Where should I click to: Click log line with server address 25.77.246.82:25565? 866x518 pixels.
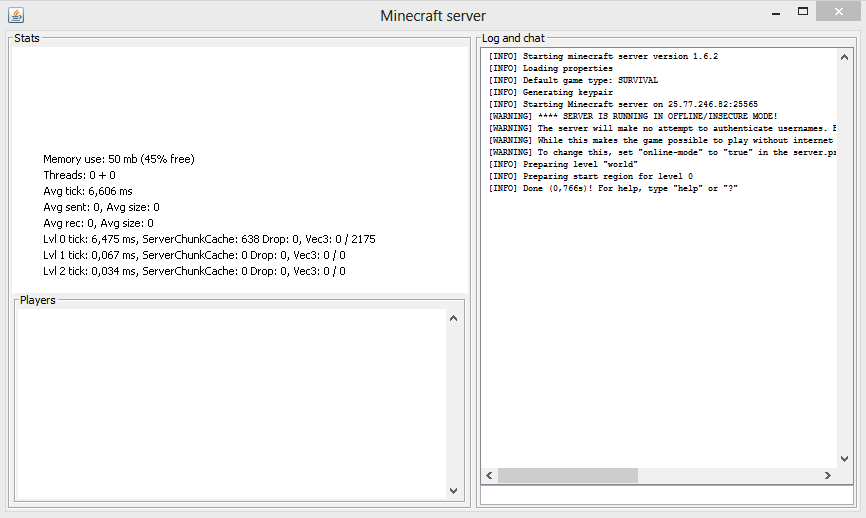coord(623,104)
